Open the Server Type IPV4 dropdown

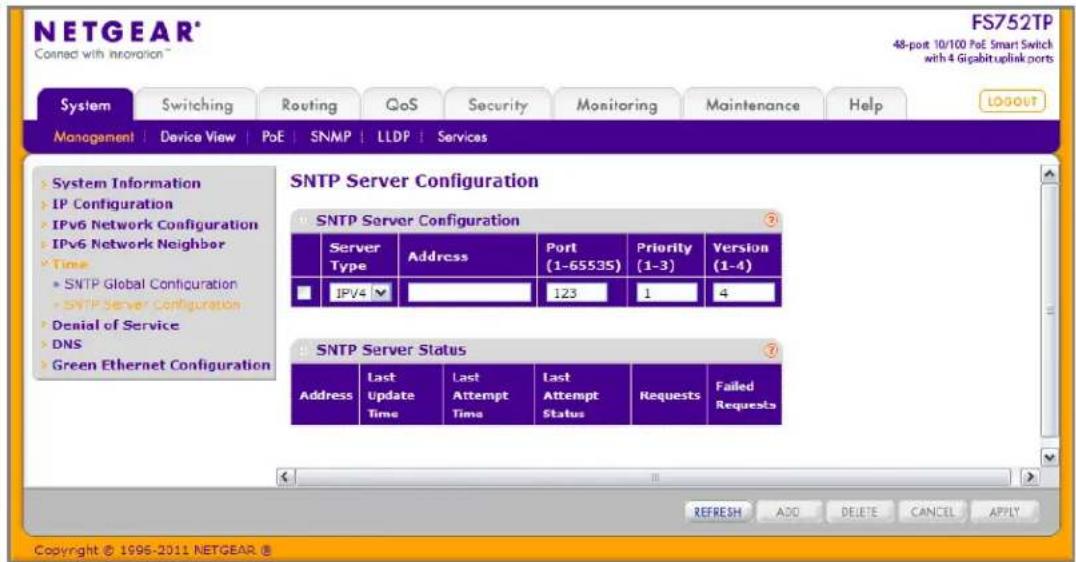[360, 293]
